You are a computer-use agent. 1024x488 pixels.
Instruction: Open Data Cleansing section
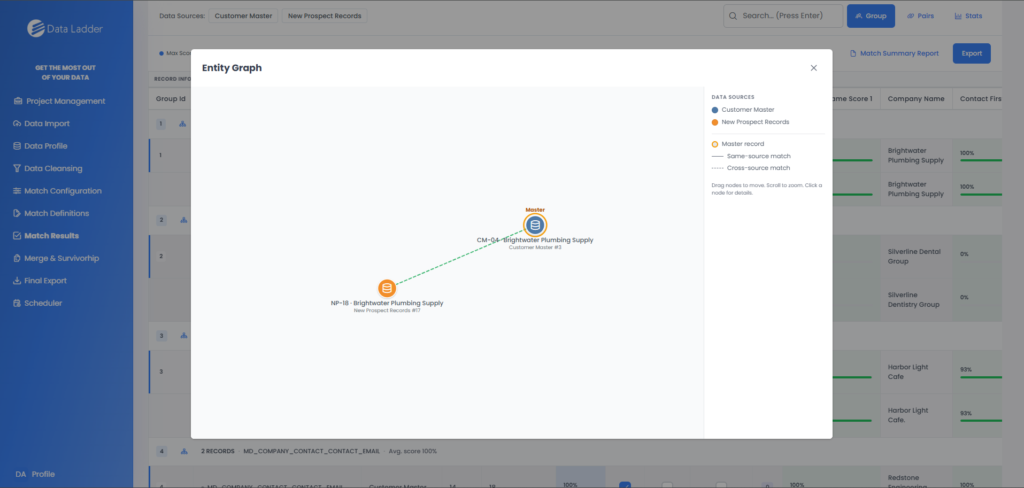48,169
